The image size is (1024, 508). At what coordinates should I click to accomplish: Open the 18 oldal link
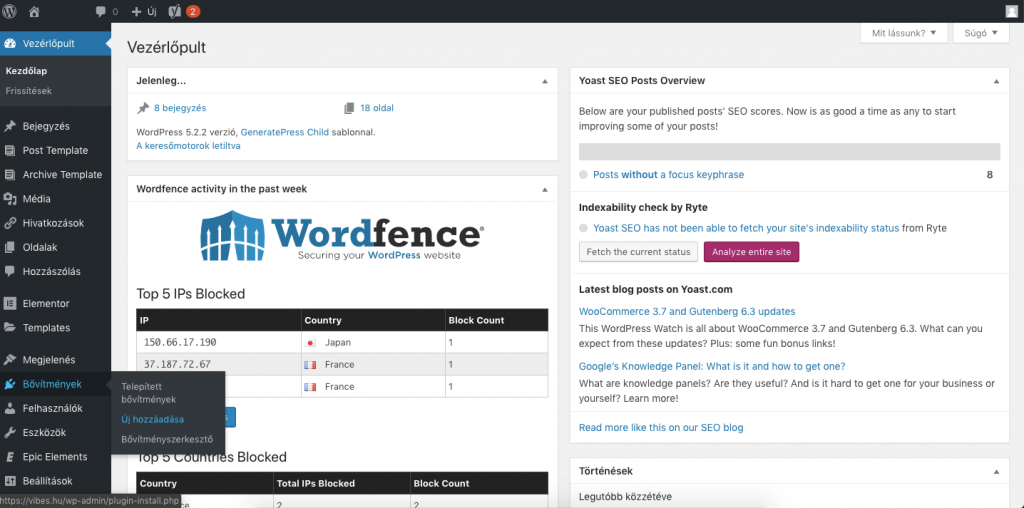[377, 108]
